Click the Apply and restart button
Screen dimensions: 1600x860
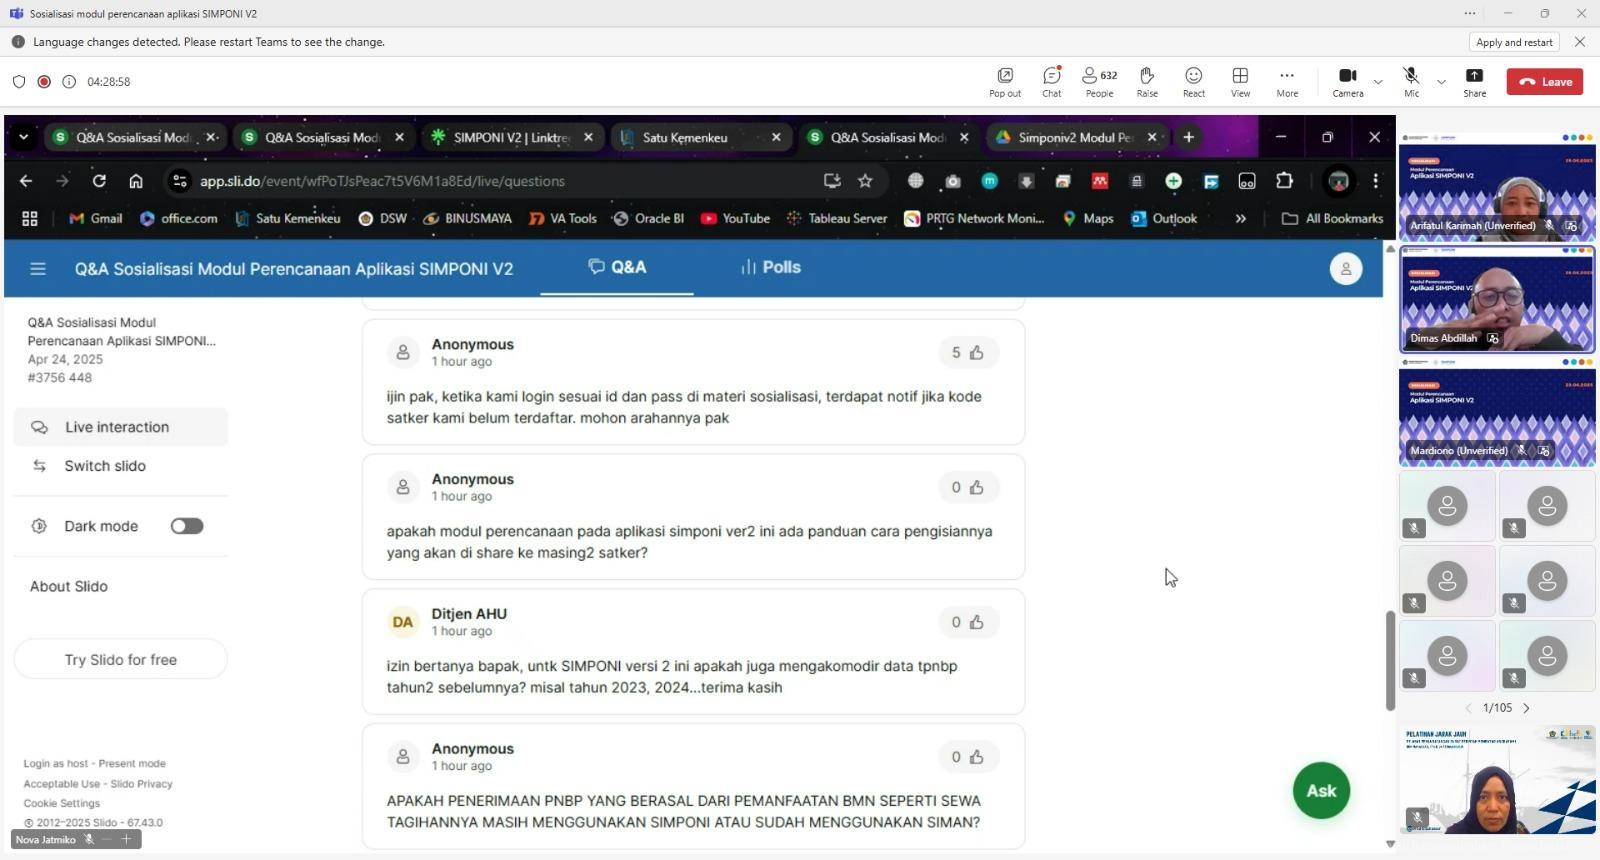(1514, 42)
